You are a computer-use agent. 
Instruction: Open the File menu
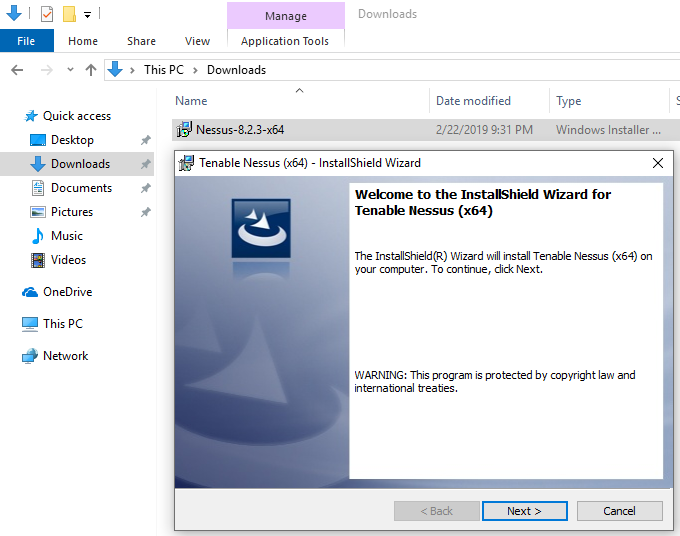pyautogui.click(x=26, y=41)
